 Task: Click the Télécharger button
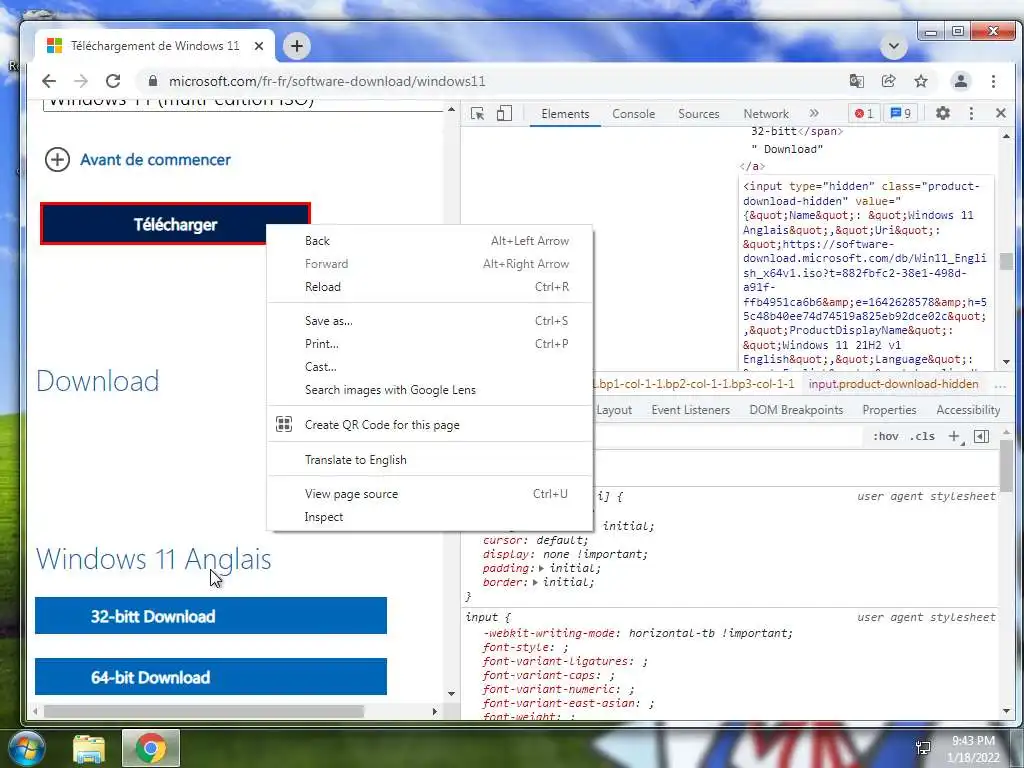pos(175,224)
